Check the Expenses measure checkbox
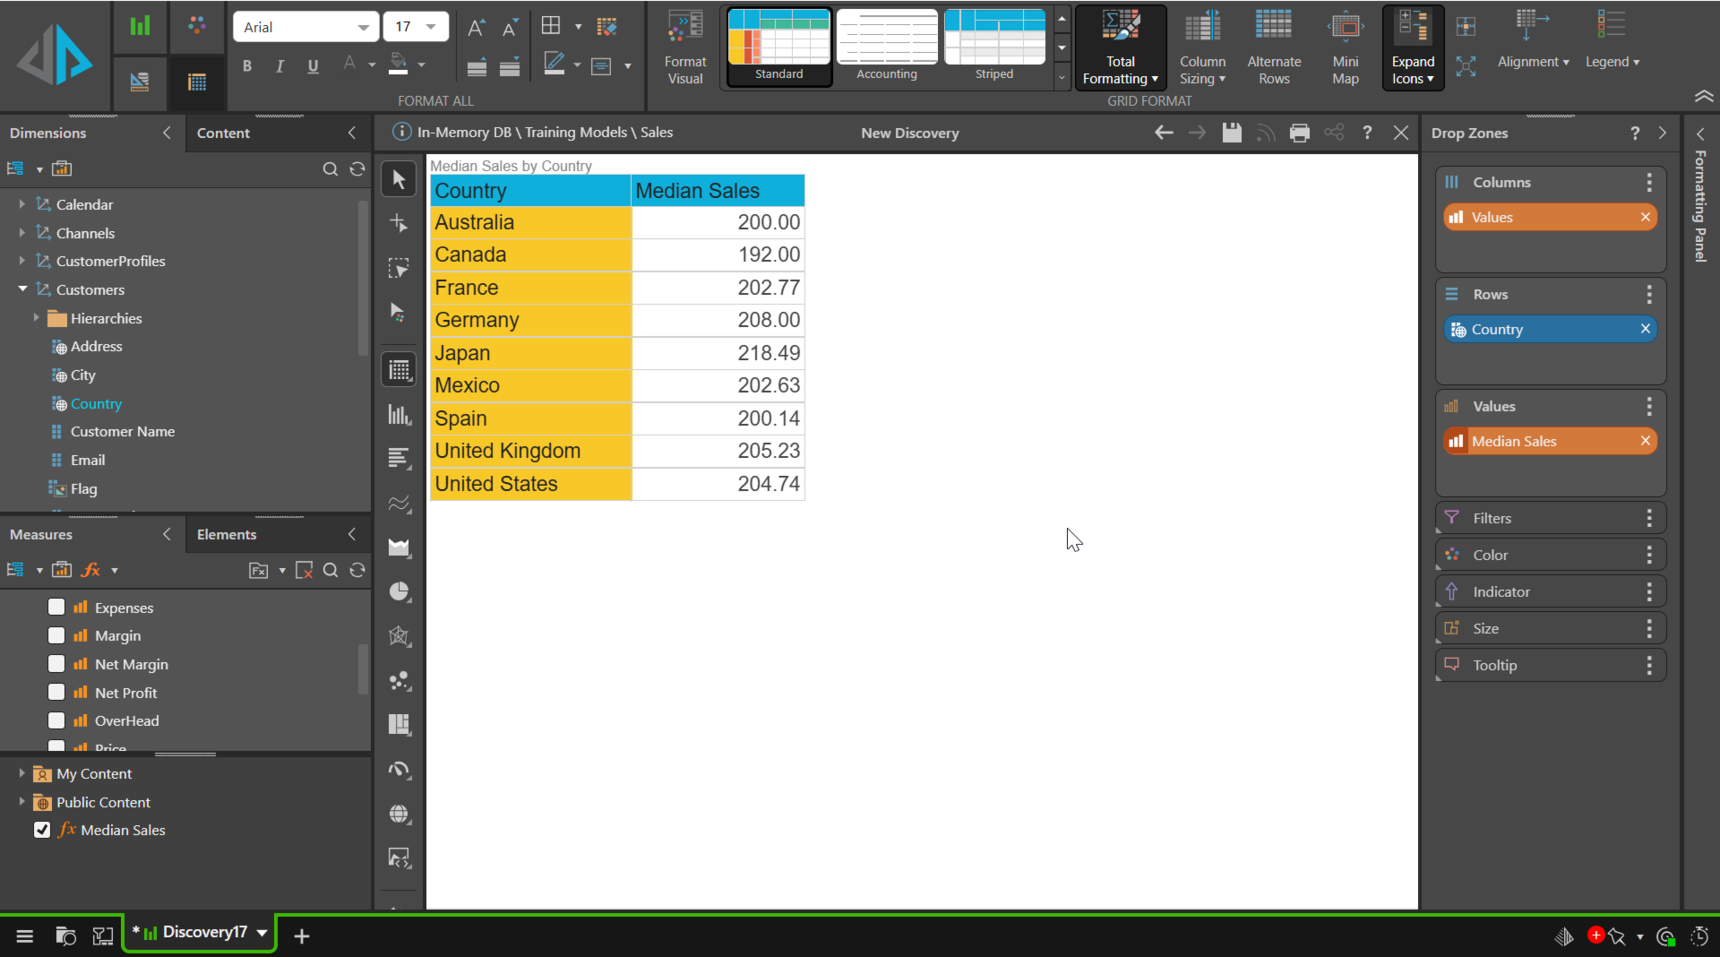Screen dimensions: 1720x957 56,607
